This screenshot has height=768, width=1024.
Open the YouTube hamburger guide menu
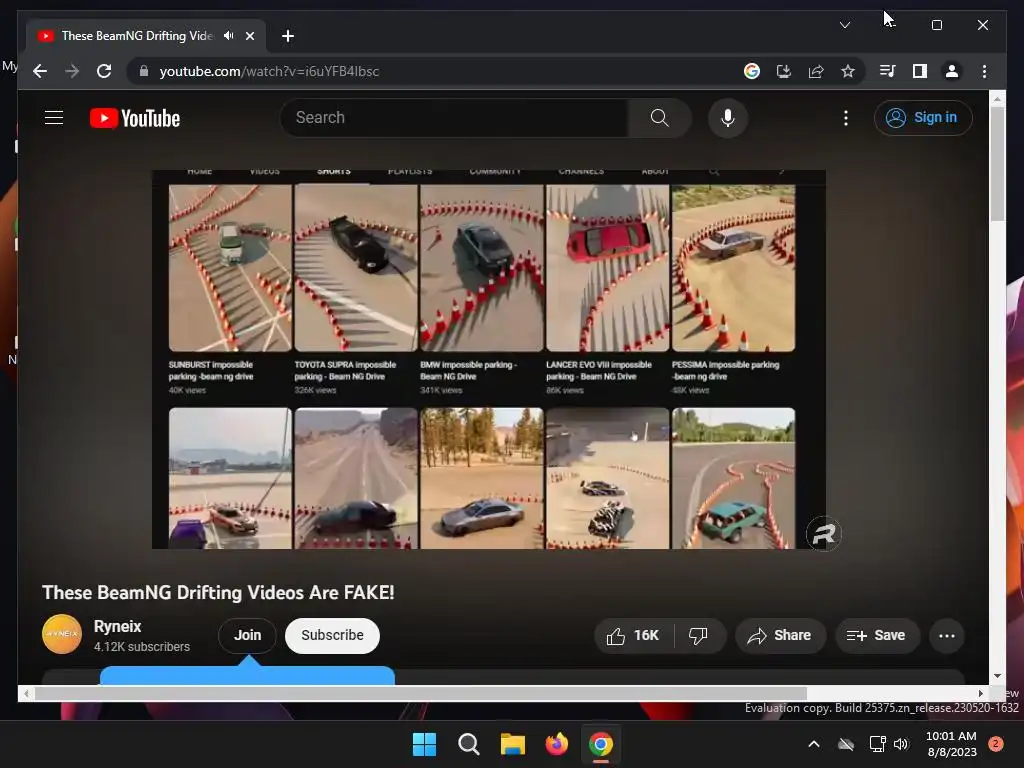(54, 118)
